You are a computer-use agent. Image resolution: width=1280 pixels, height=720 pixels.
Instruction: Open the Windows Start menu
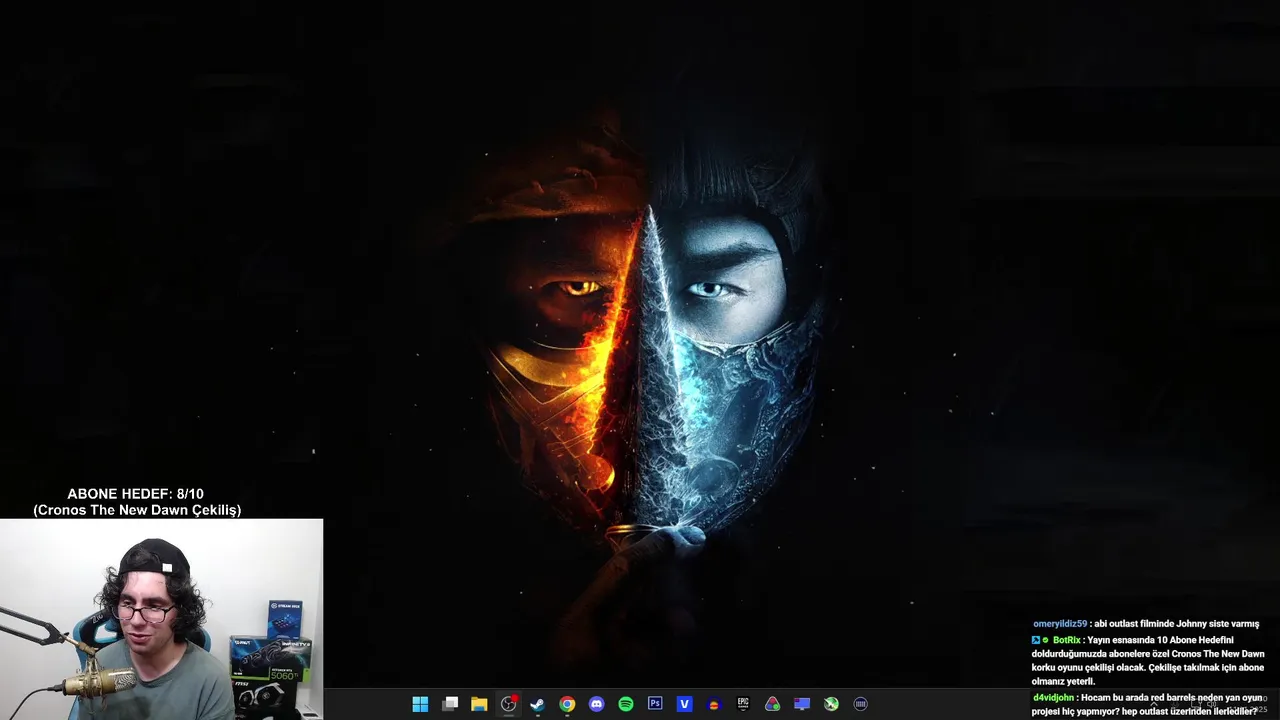point(420,704)
